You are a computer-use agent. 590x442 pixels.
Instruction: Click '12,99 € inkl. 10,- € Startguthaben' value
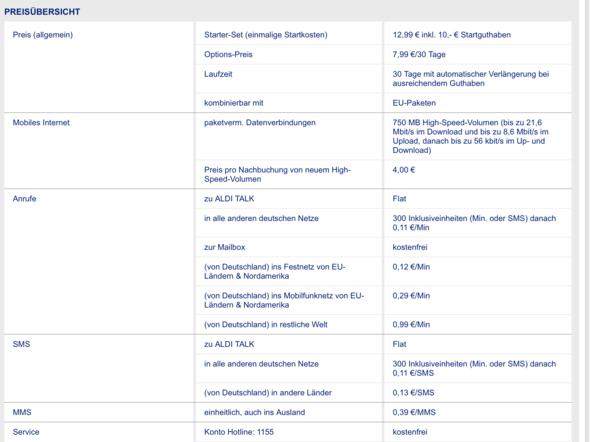pyautogui.click(x=452, y=35)
